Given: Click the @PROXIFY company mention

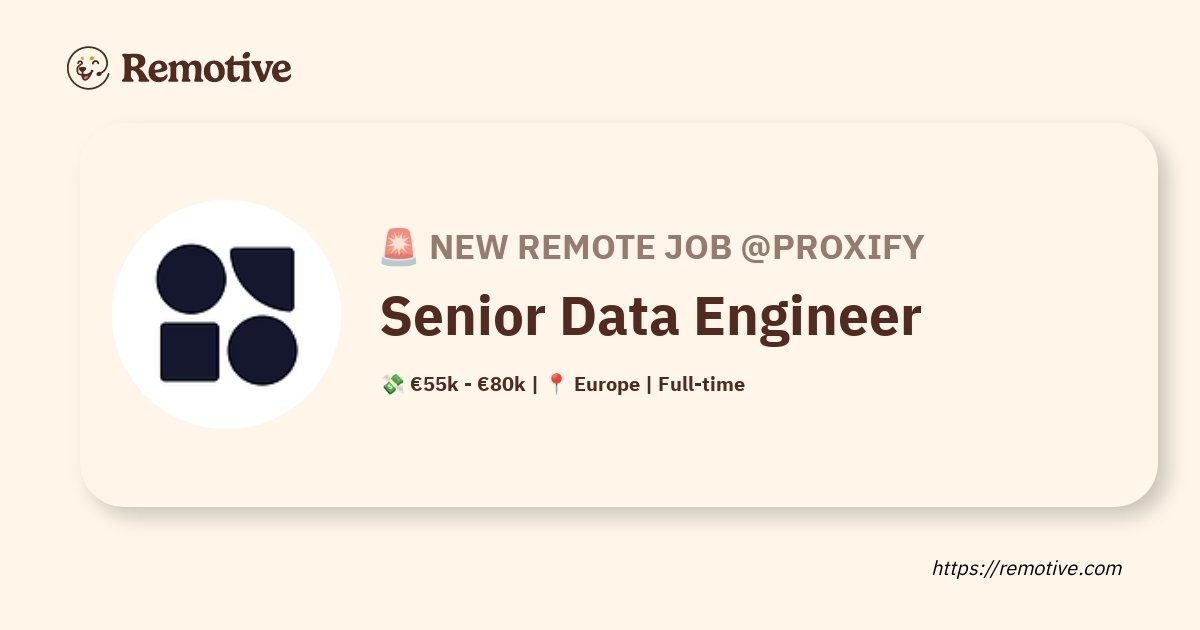Looking at the screenshot, I should (832, 247).
